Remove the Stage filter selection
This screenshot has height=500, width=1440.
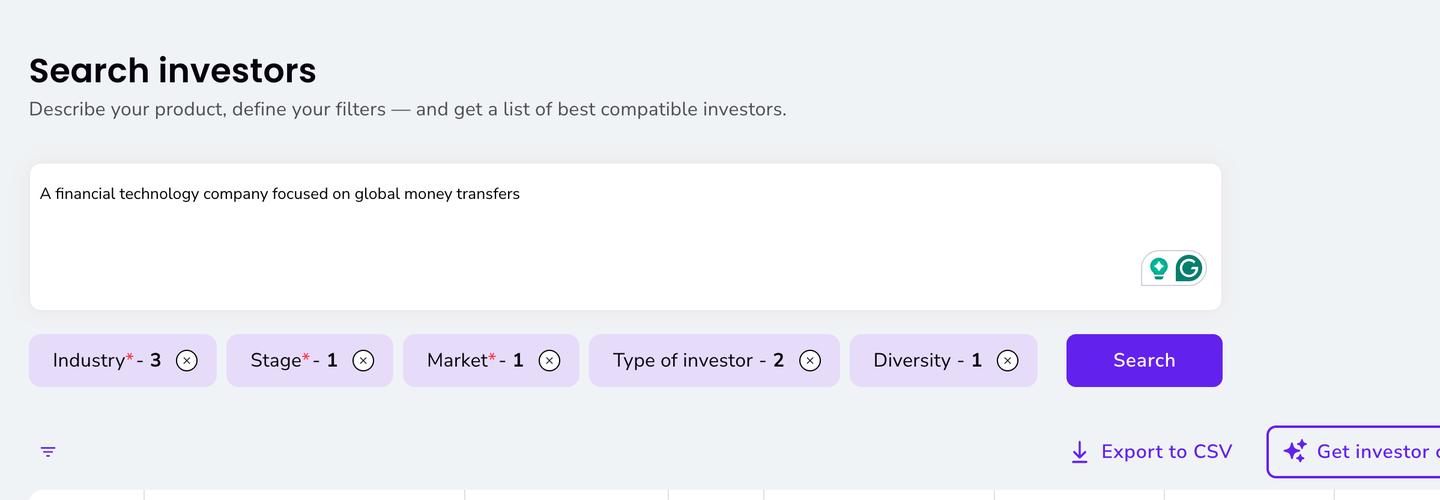coord(363,361)
